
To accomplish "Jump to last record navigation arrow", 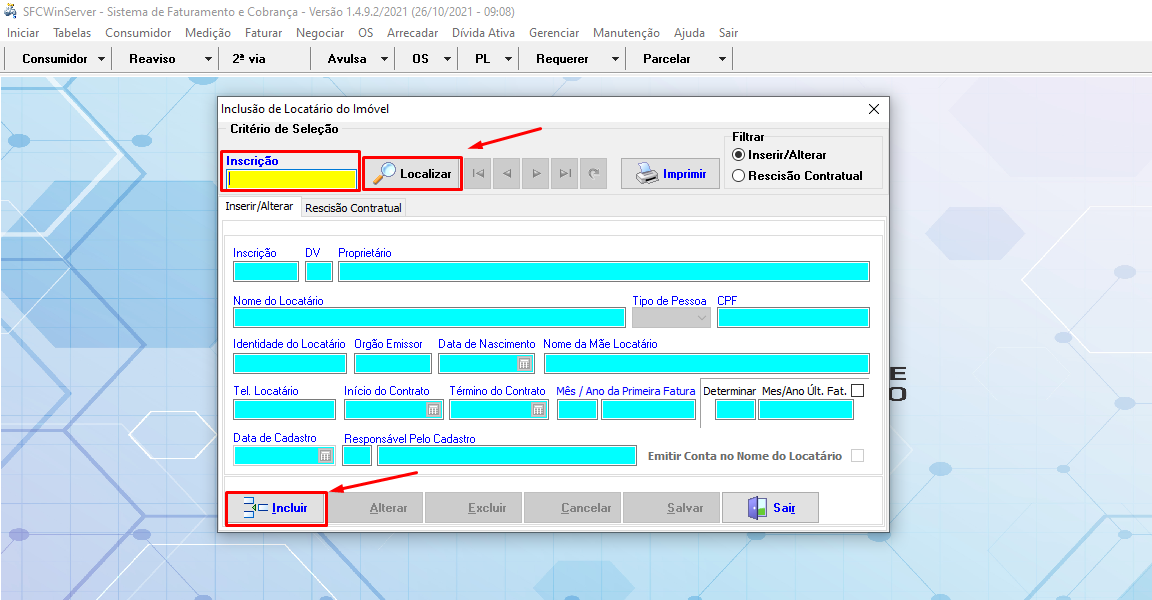I will [x=566, y=174].
